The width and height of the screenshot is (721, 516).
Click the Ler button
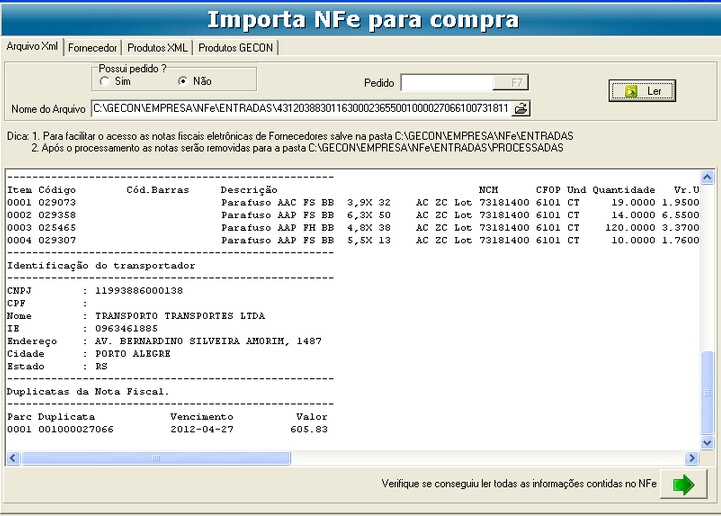point(642,91)
